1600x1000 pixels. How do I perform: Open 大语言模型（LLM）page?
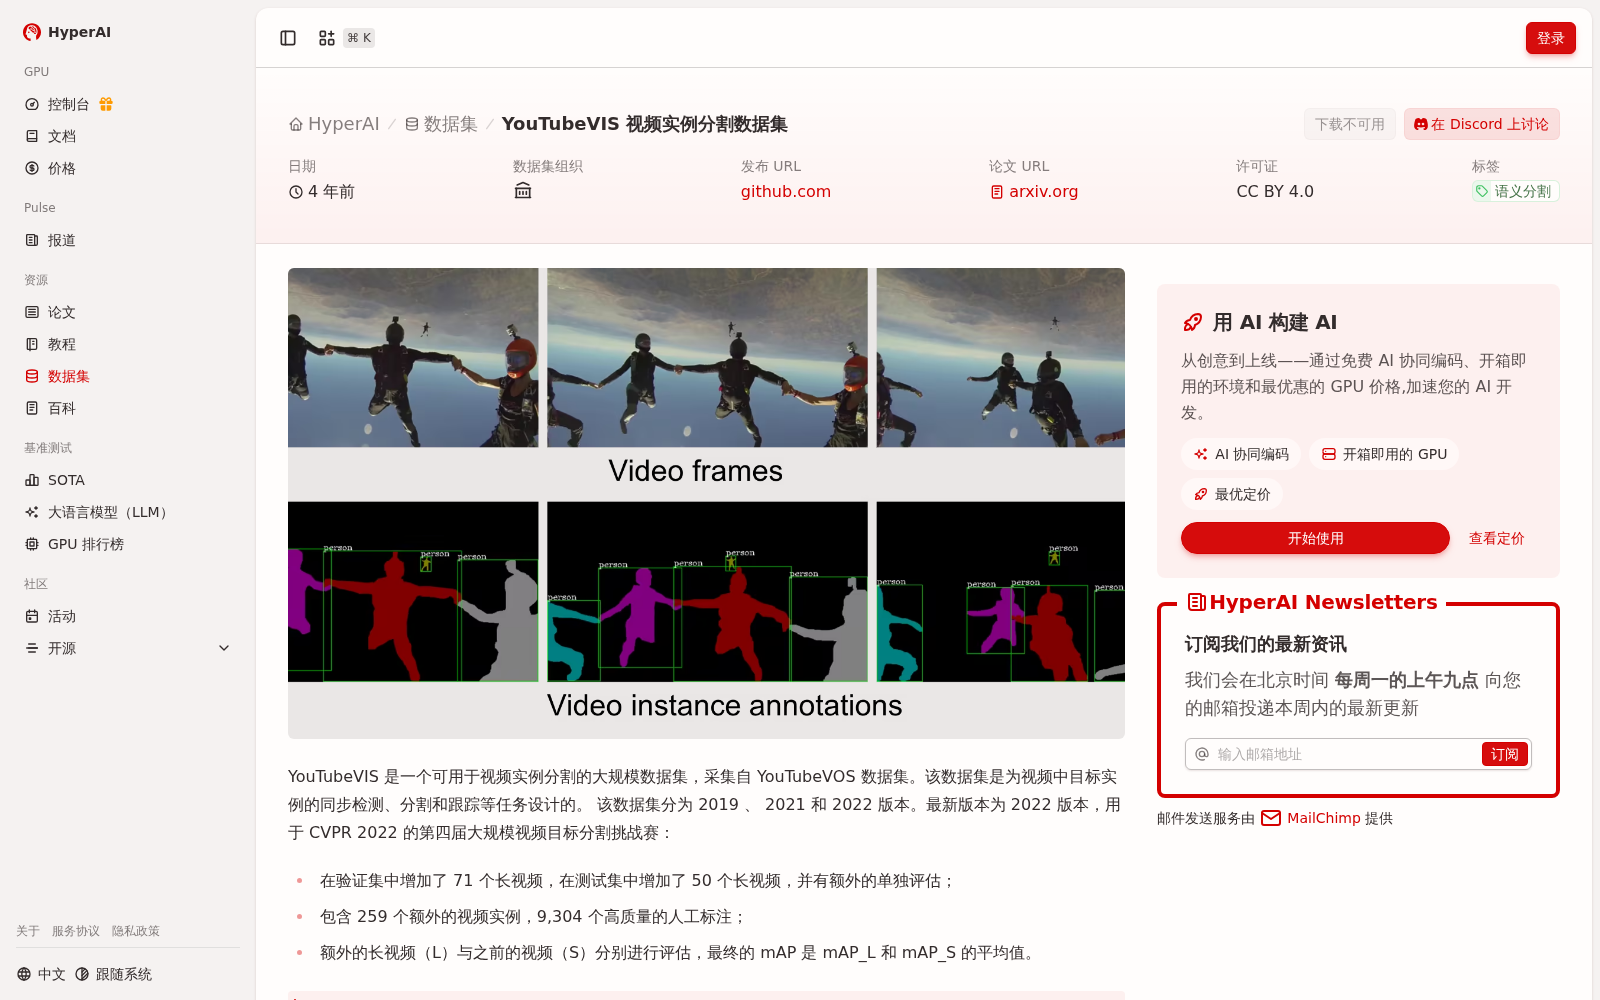[128, 512]
